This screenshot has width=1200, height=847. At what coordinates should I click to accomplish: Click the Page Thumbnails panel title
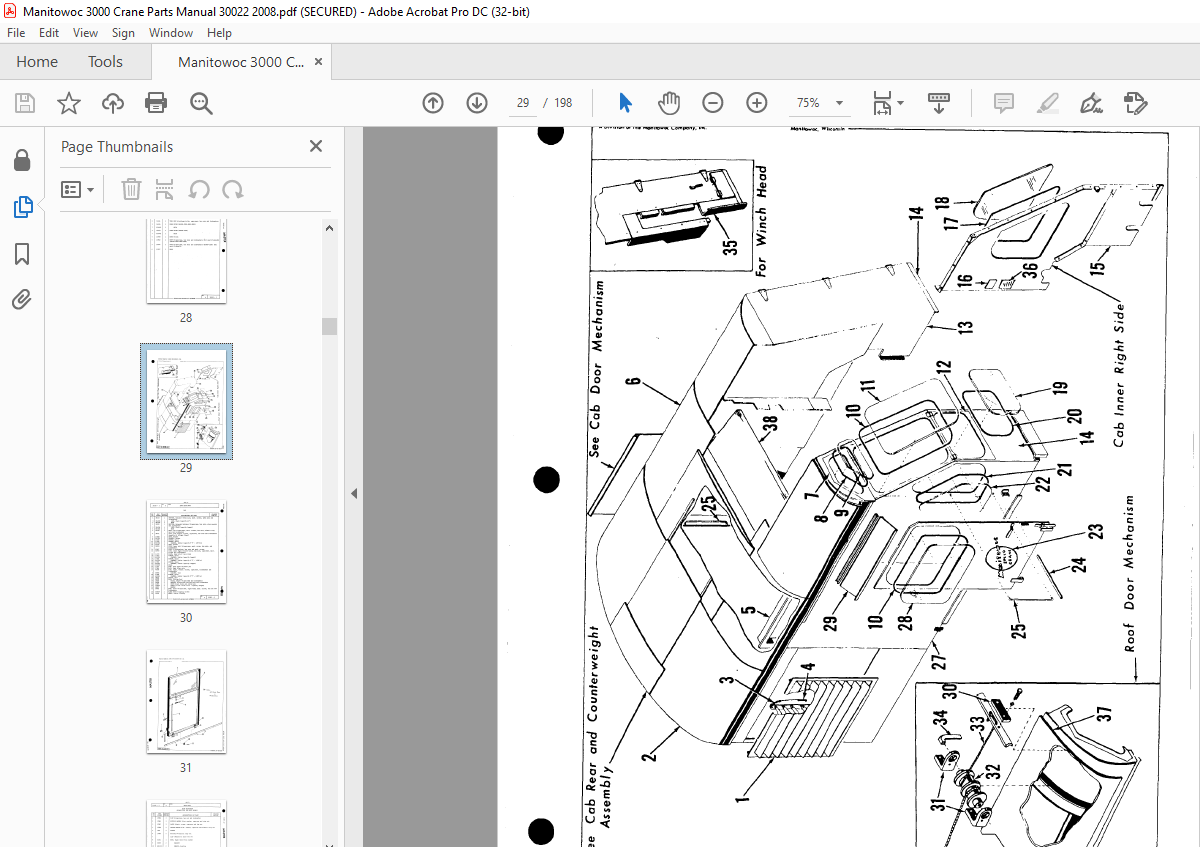(x=117, y=146)
